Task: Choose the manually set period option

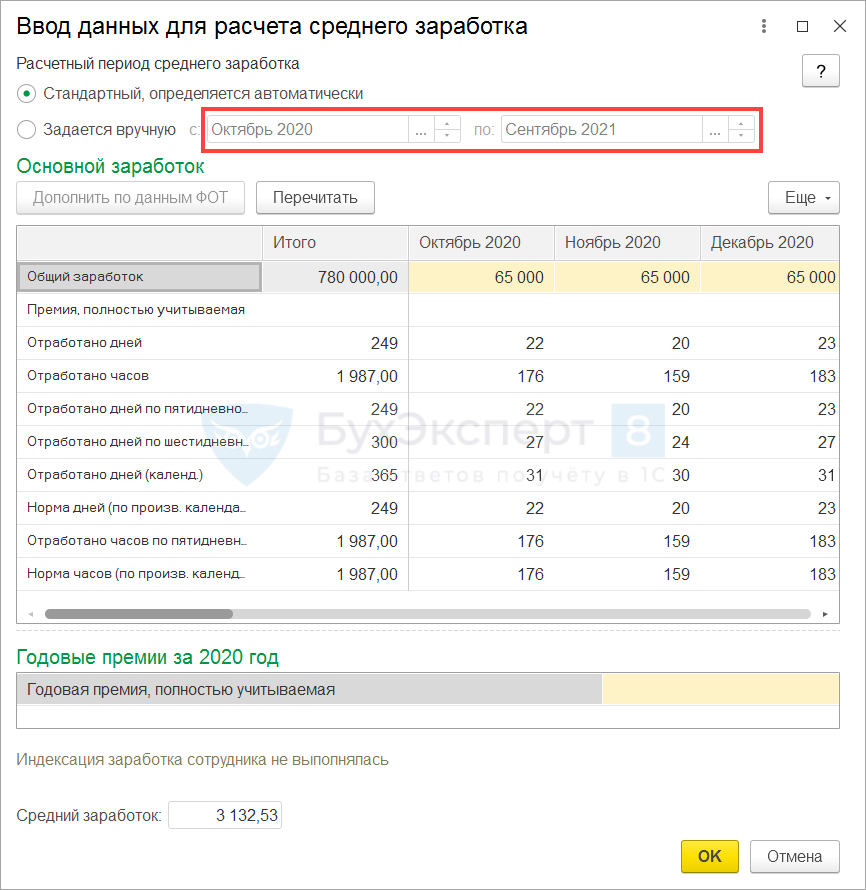Action: pyautogui.click(x=27, y=129)
